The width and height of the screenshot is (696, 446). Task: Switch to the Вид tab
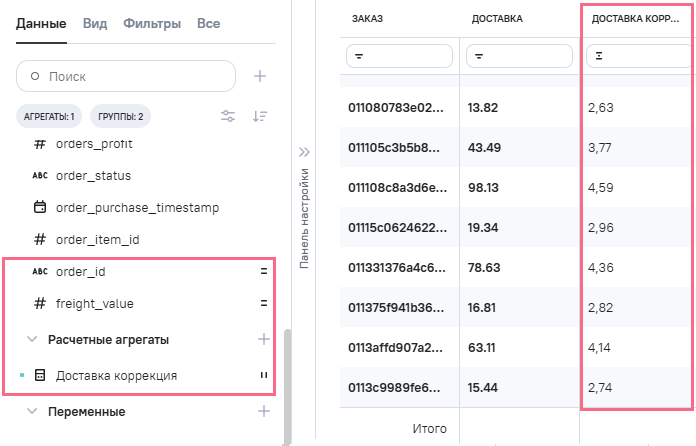pyautogui.click(x=95, y=22)
